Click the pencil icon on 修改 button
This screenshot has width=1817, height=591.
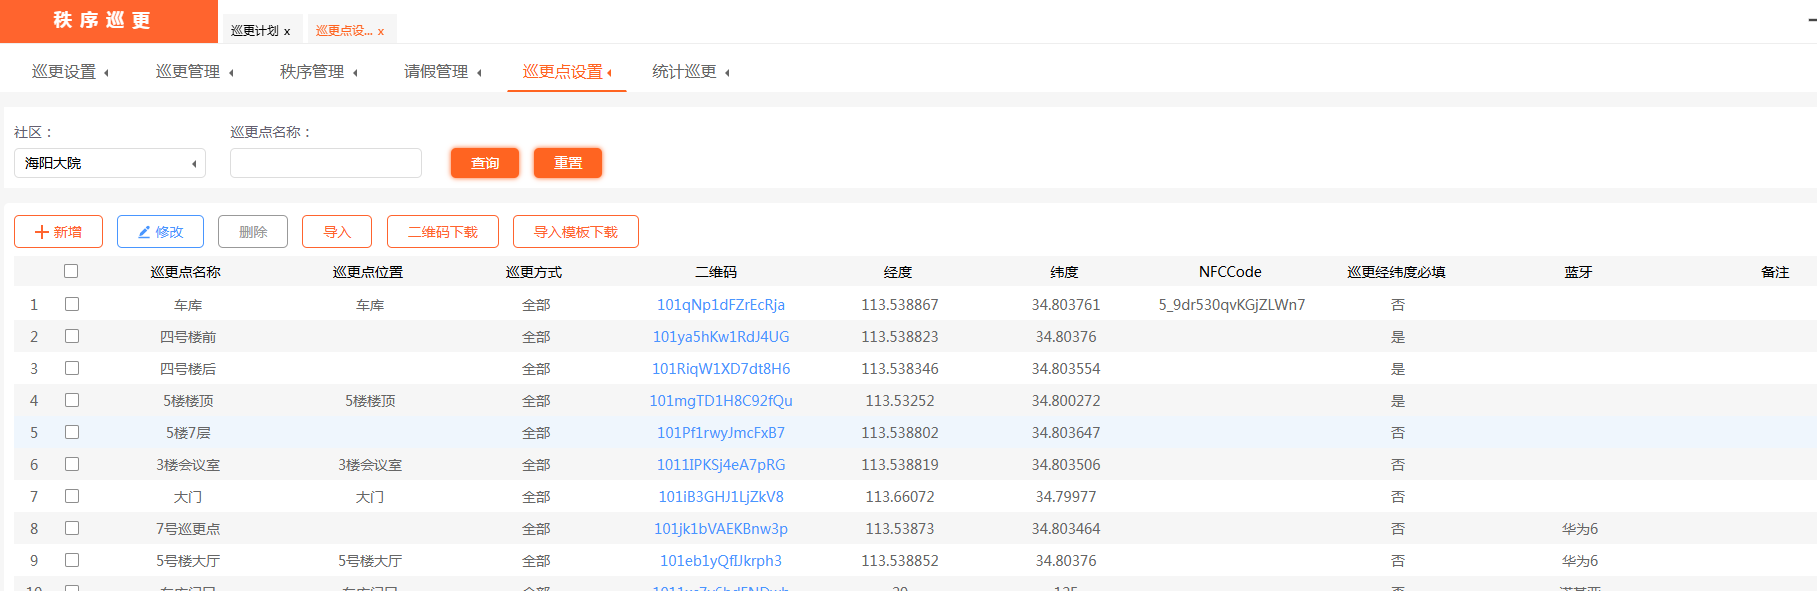coord(144,232)
